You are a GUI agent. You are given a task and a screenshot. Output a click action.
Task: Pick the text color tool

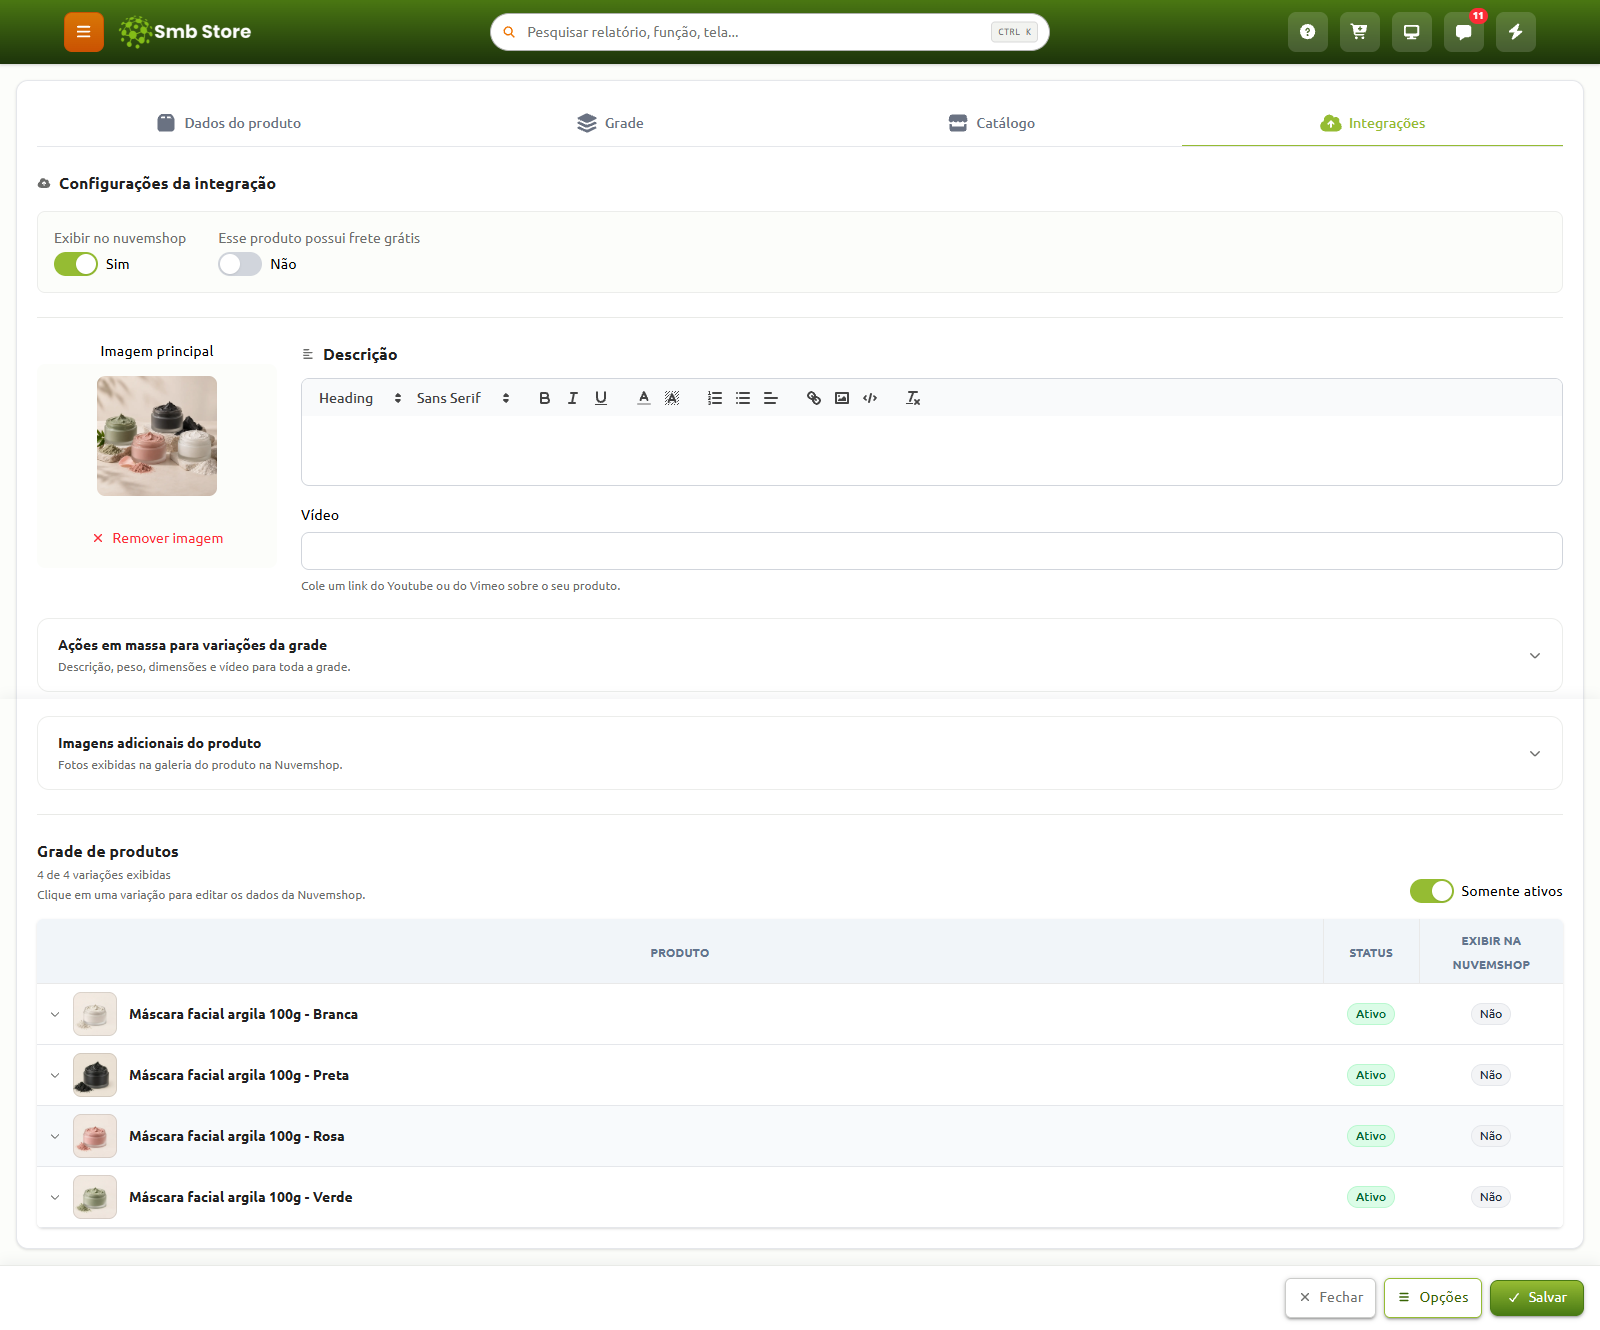644,398
